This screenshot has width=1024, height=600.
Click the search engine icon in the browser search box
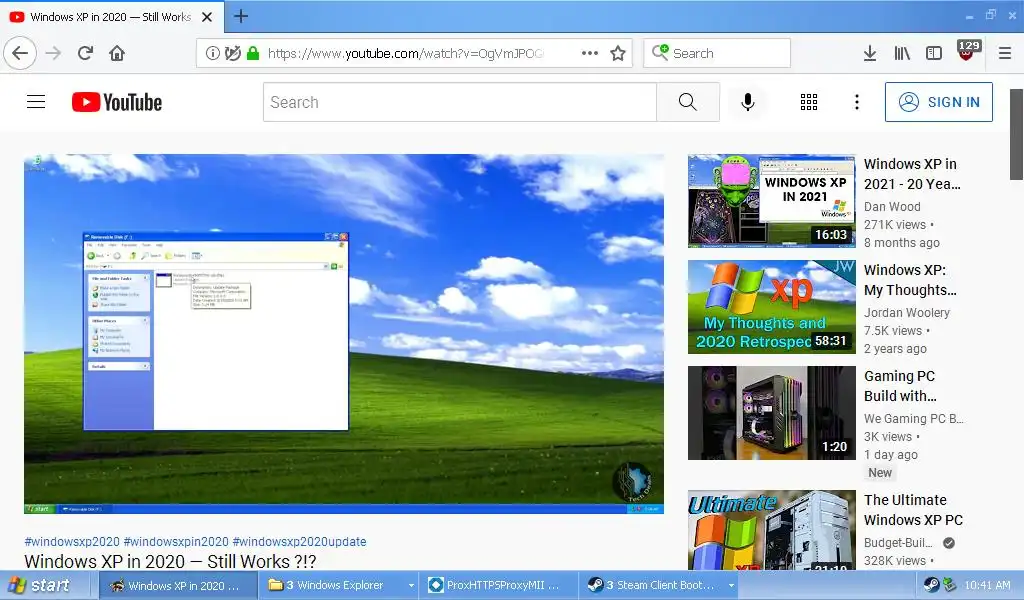[x=660, y=52]
